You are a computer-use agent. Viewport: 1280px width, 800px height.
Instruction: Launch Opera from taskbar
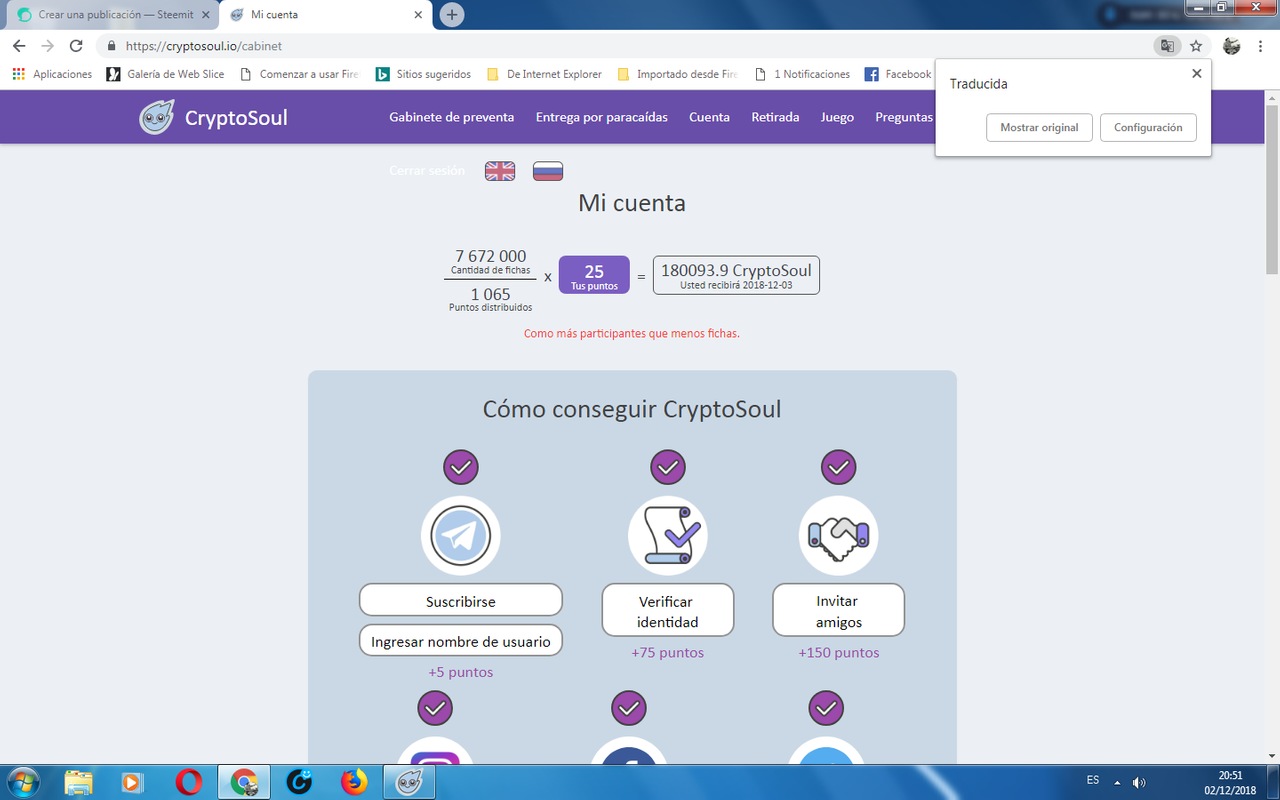[x=189, y=781]
